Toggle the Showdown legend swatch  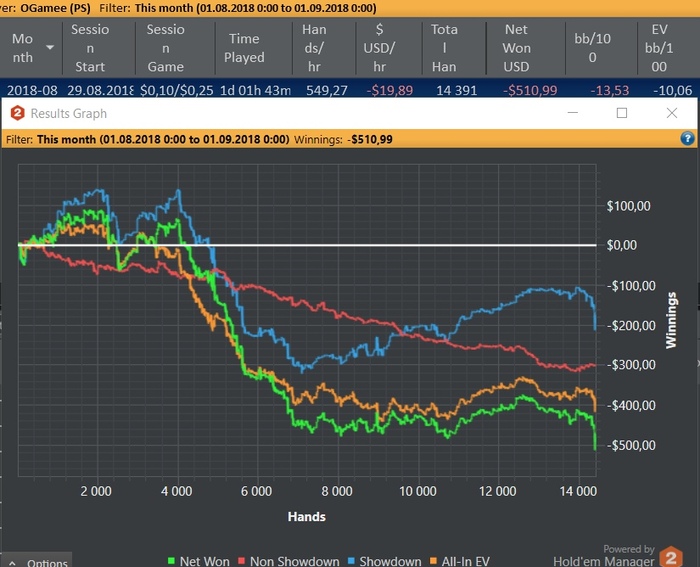tap(351, 561)
